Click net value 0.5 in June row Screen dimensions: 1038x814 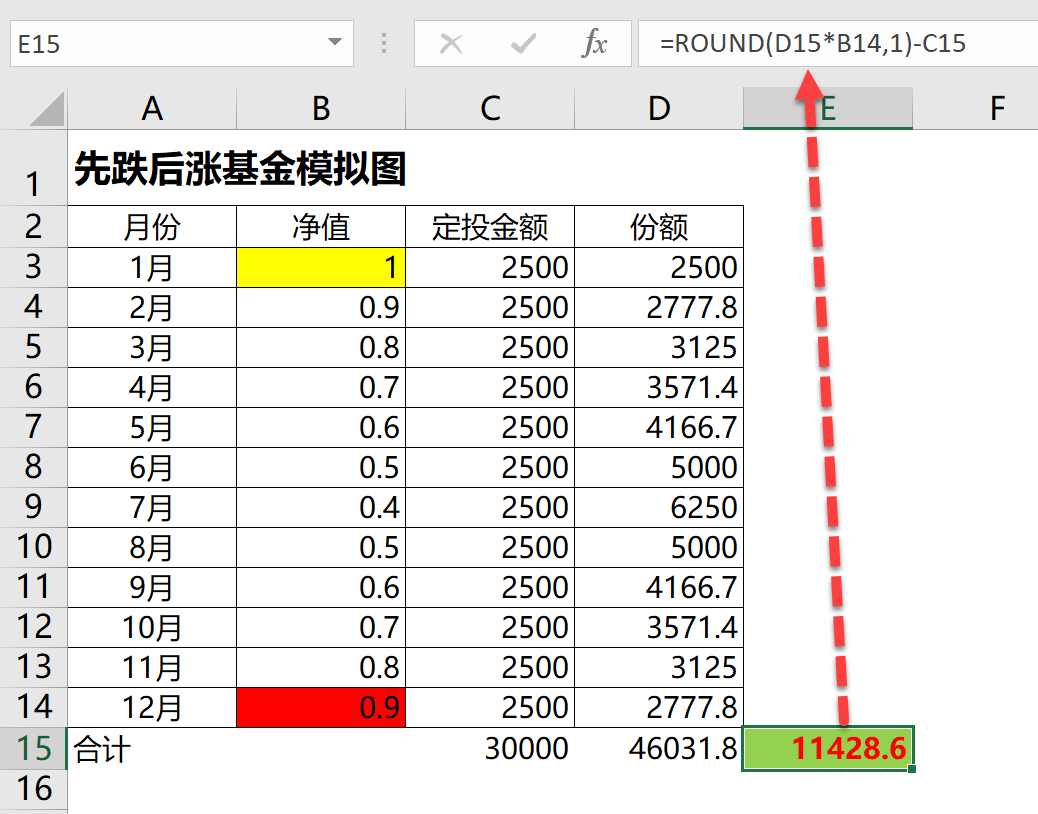pos(321,468)
